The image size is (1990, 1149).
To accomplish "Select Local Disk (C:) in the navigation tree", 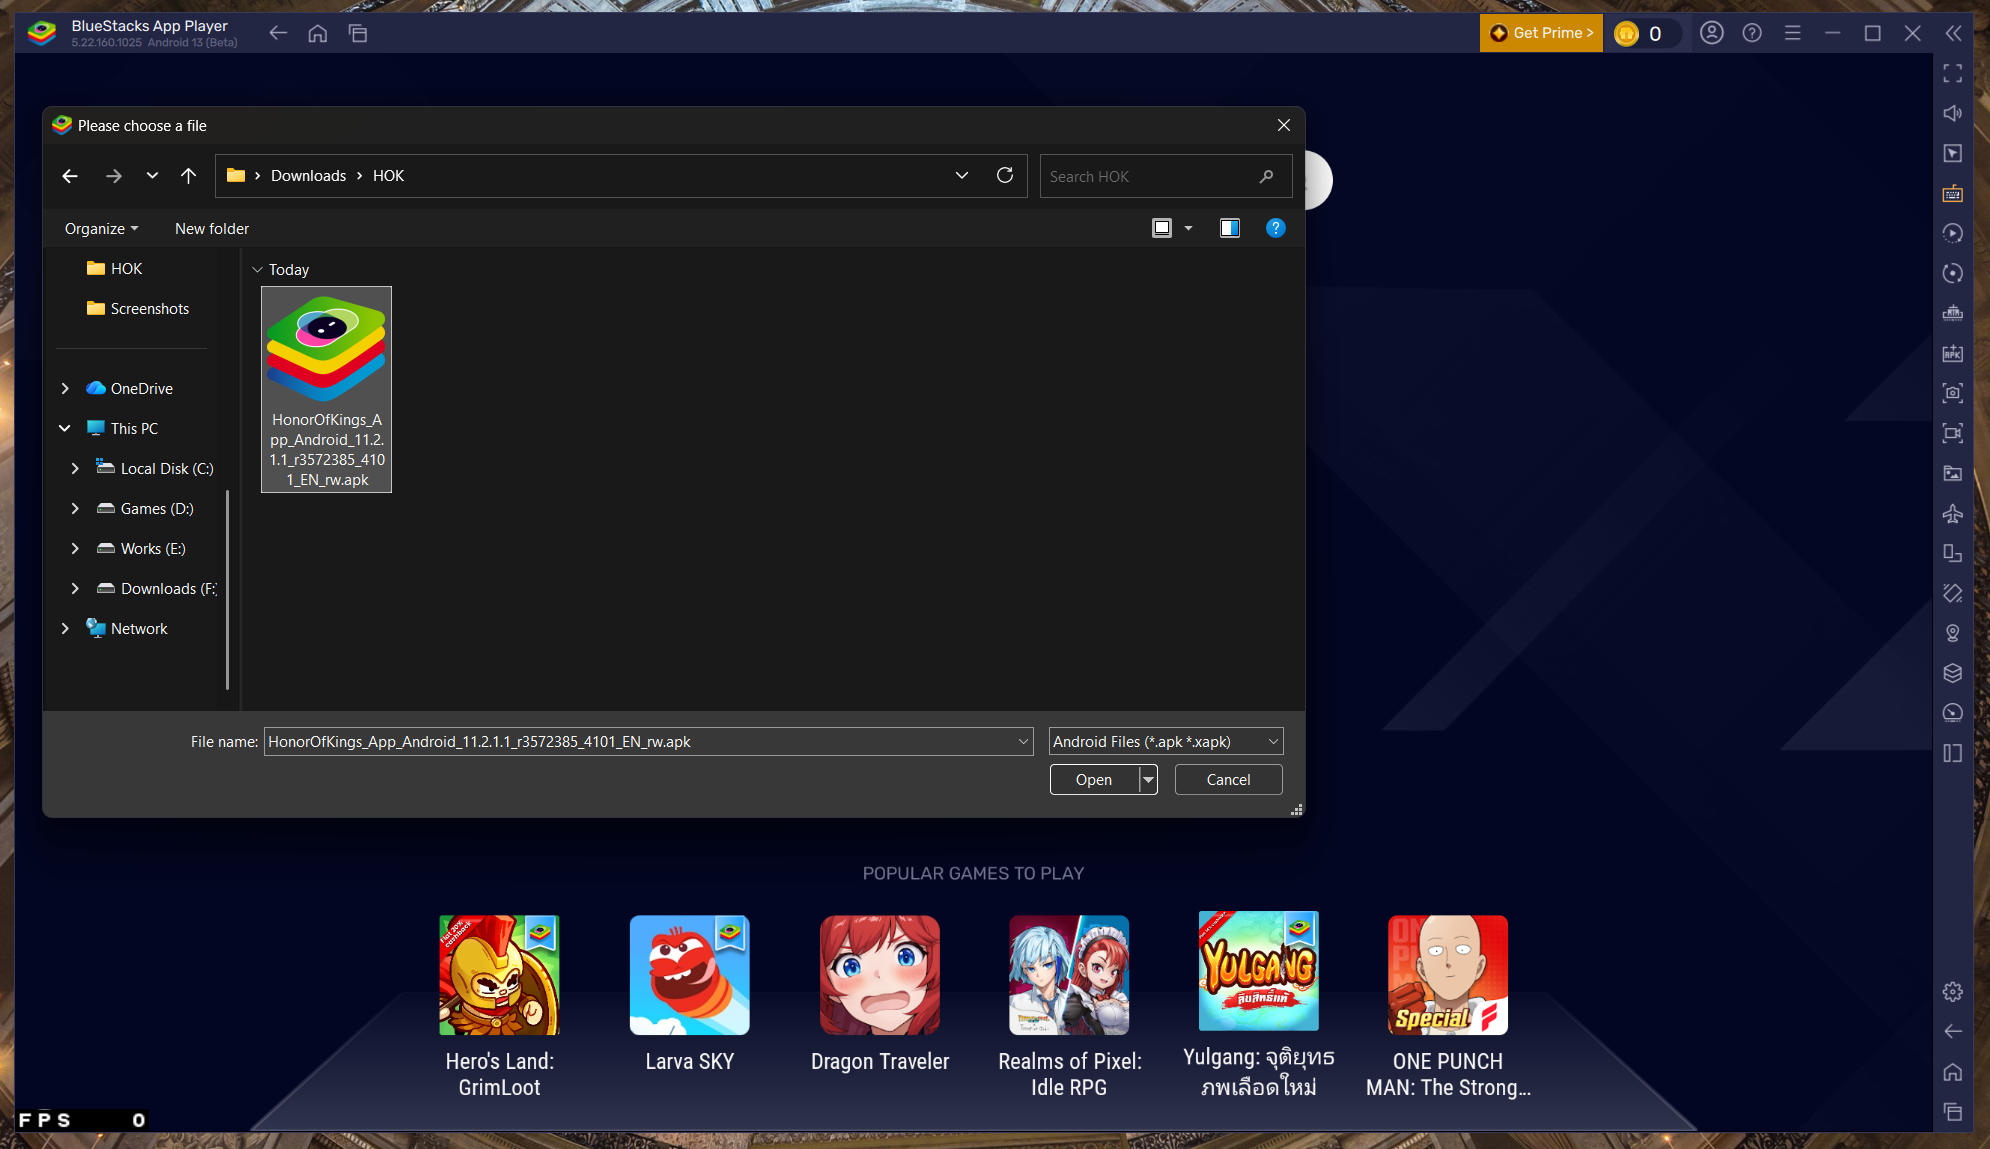I will [x=166, y=468].
